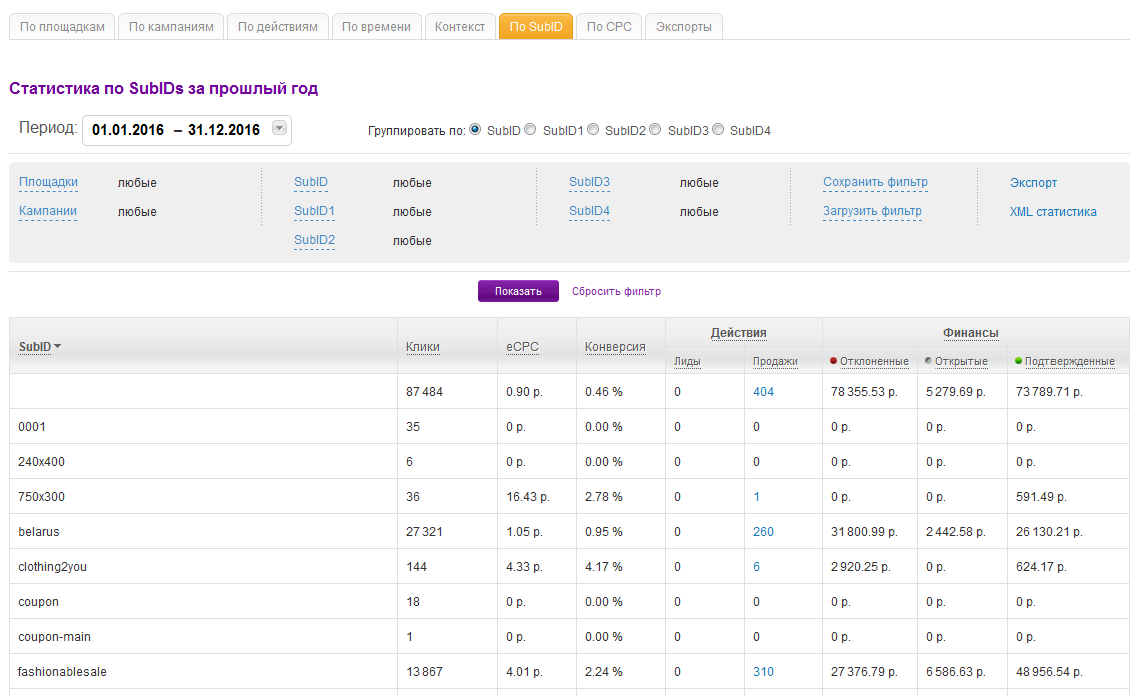Open the Кампании filter selector
This screenshot has width=1139, height=696.
click(48, 211)
